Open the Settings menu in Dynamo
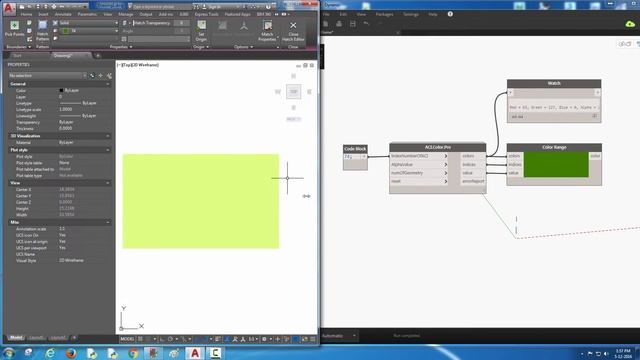This screenshot has width=640, height=360. [411, 14]
